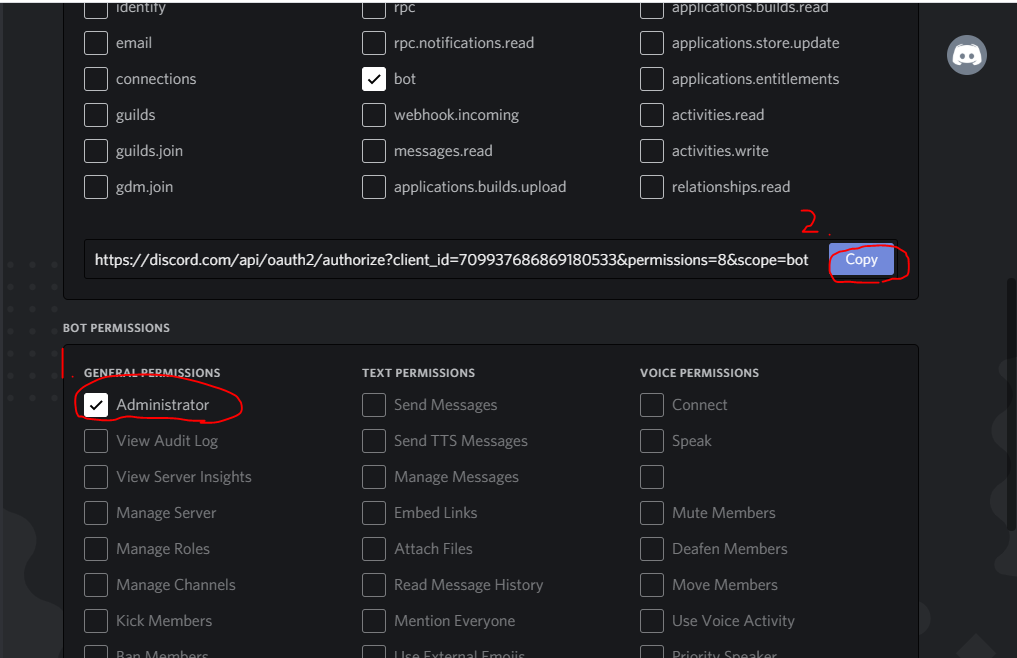1017x658 pixels.
Task: Click the page vertical scrollbar
Action: click(x=1011, y=404)
